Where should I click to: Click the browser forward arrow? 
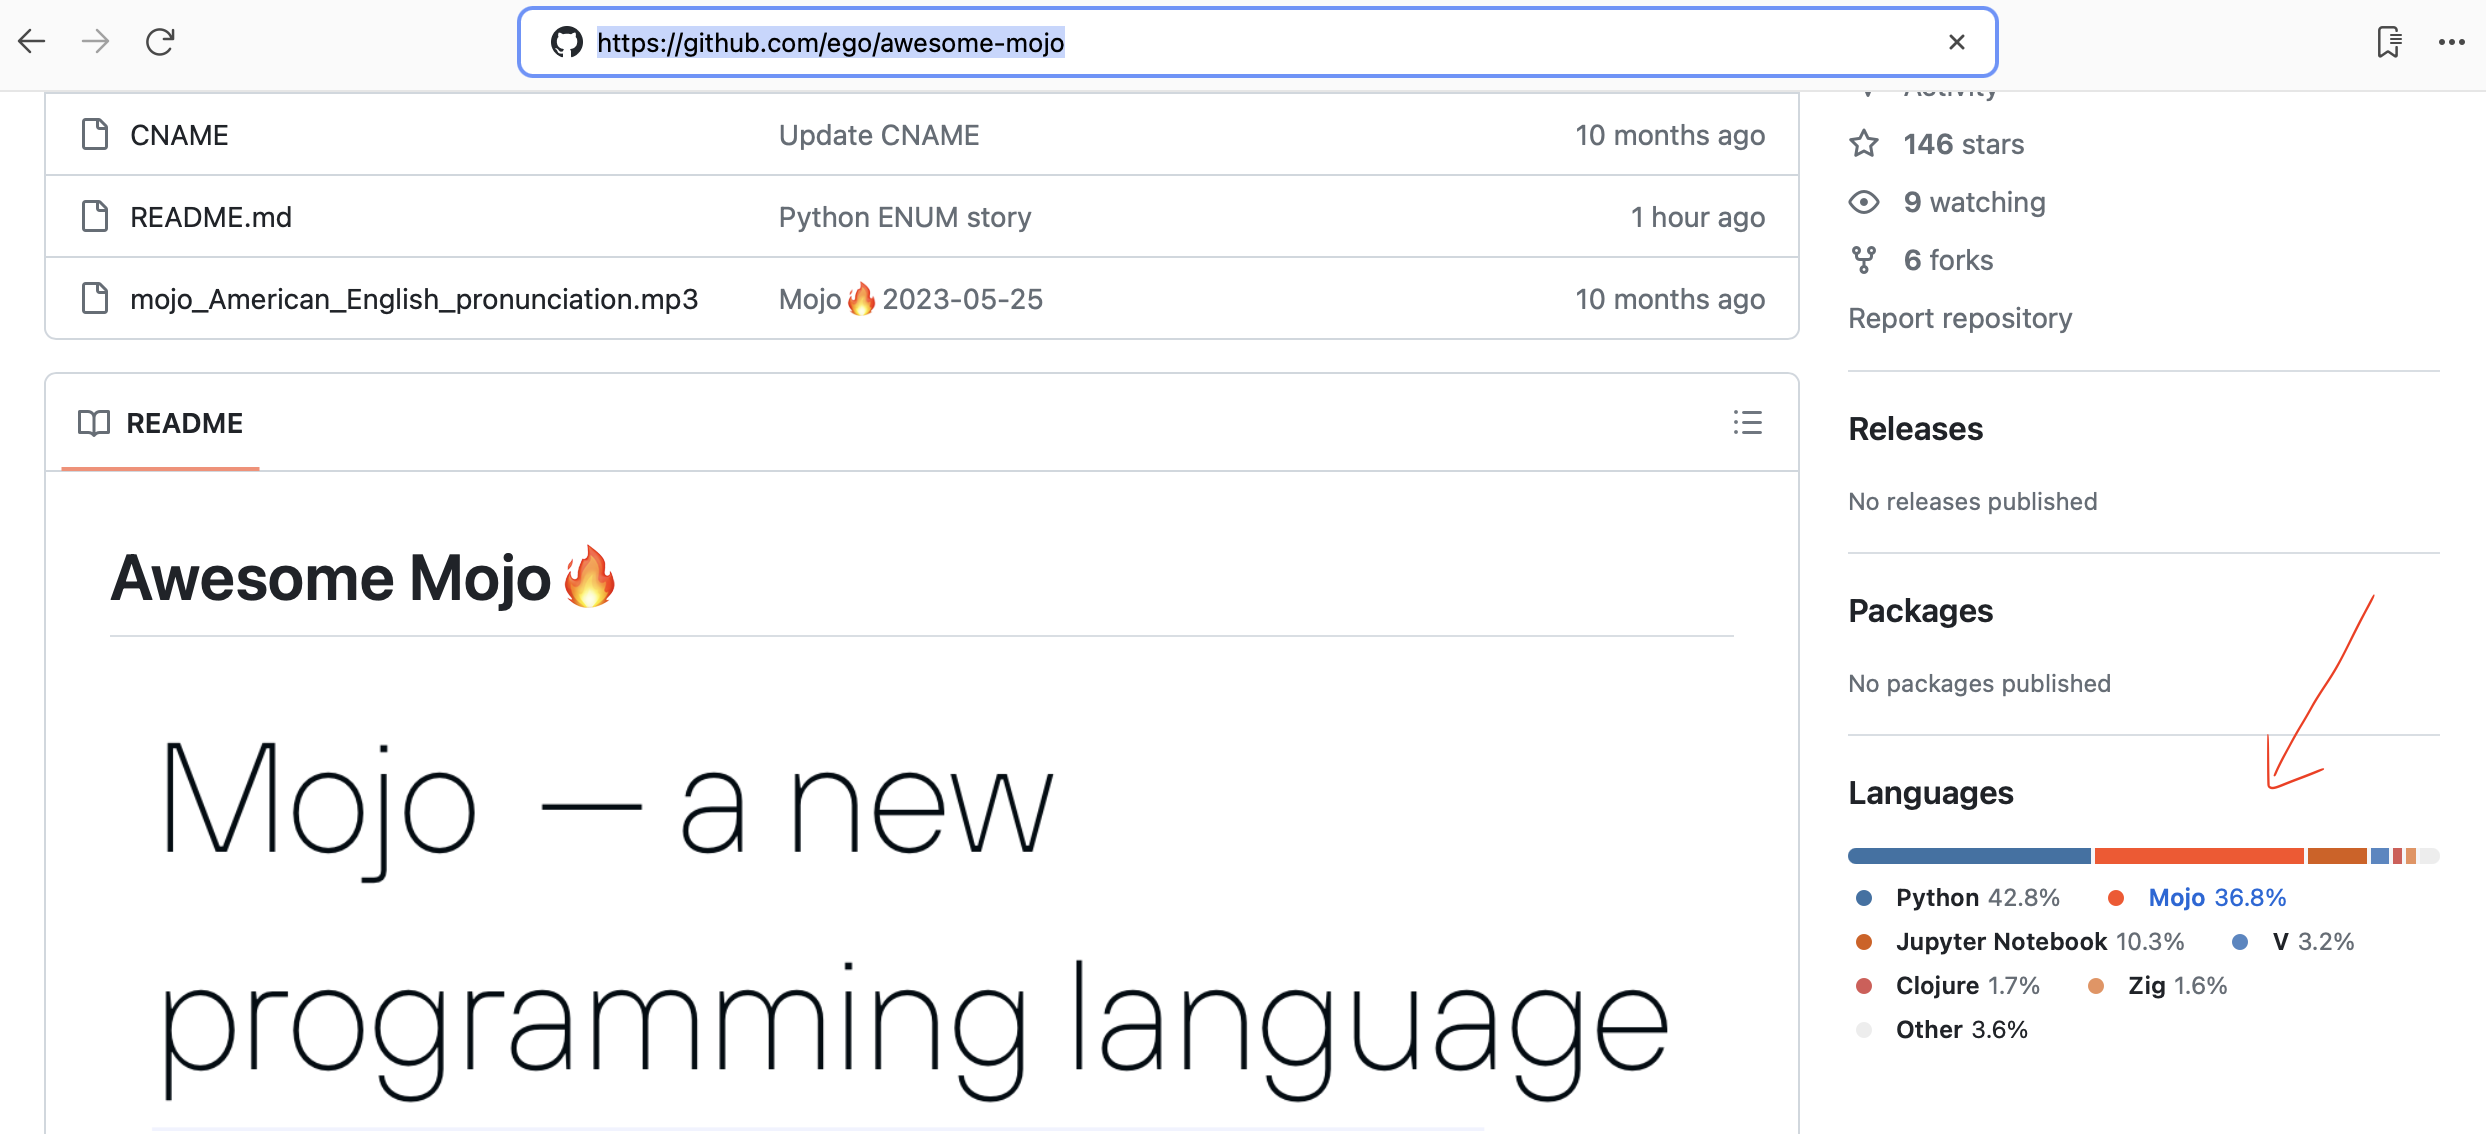[96, 42]
